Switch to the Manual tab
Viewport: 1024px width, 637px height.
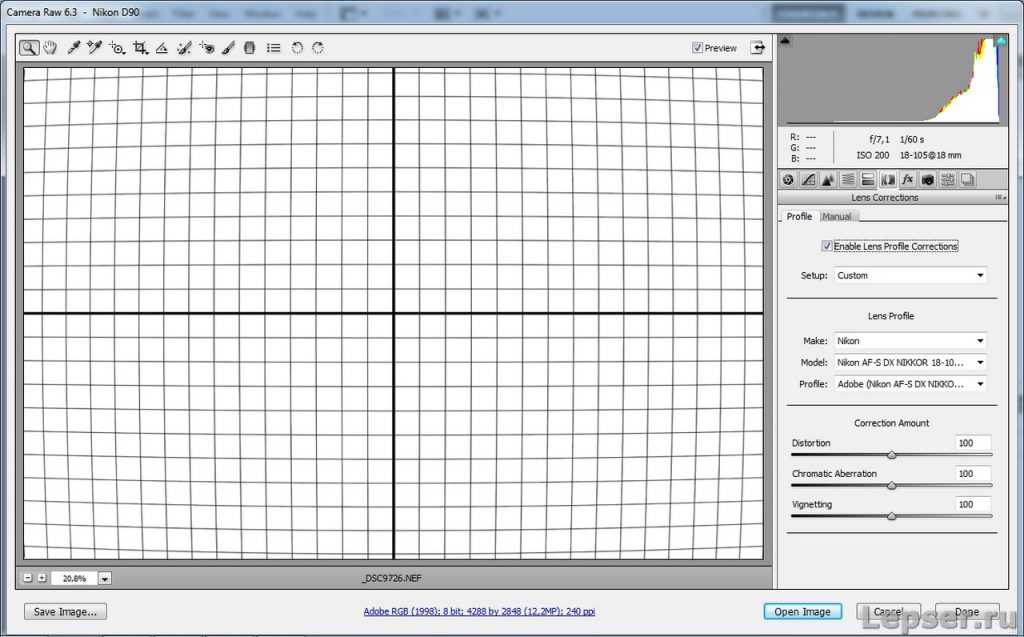coord(837,217)
